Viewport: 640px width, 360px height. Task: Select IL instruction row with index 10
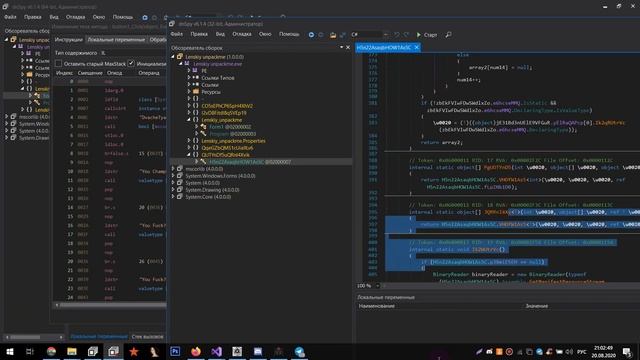[x=110, y=171]
